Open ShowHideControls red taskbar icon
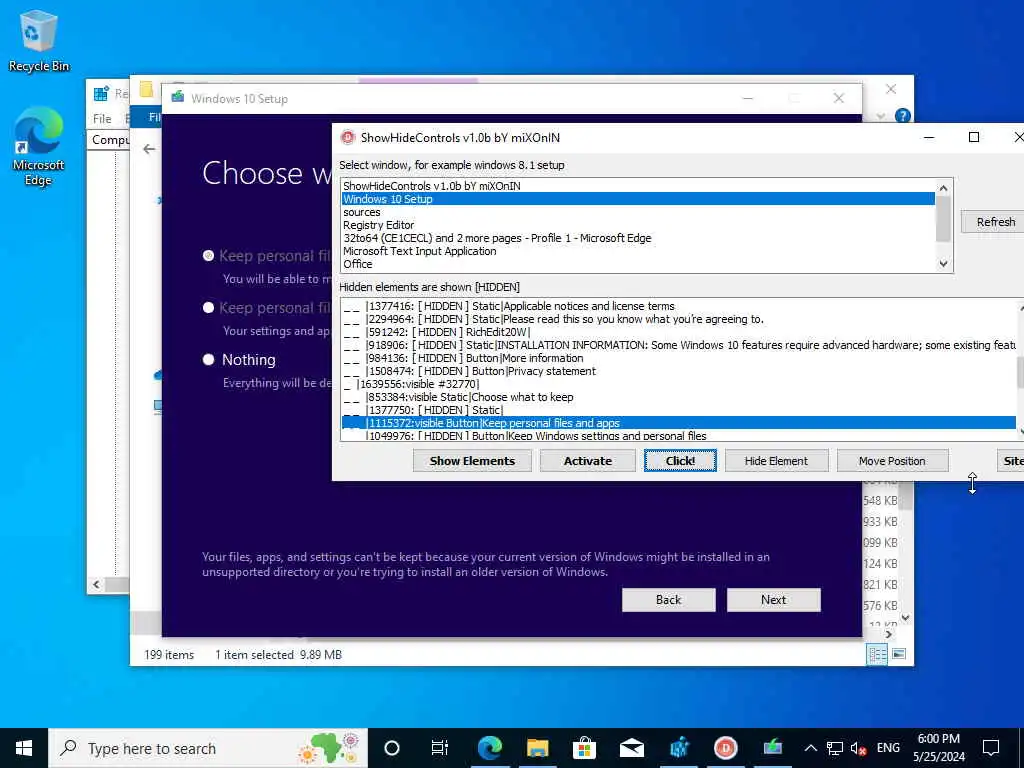Screen dimensions: 1024x768 (x=726, y=748)
